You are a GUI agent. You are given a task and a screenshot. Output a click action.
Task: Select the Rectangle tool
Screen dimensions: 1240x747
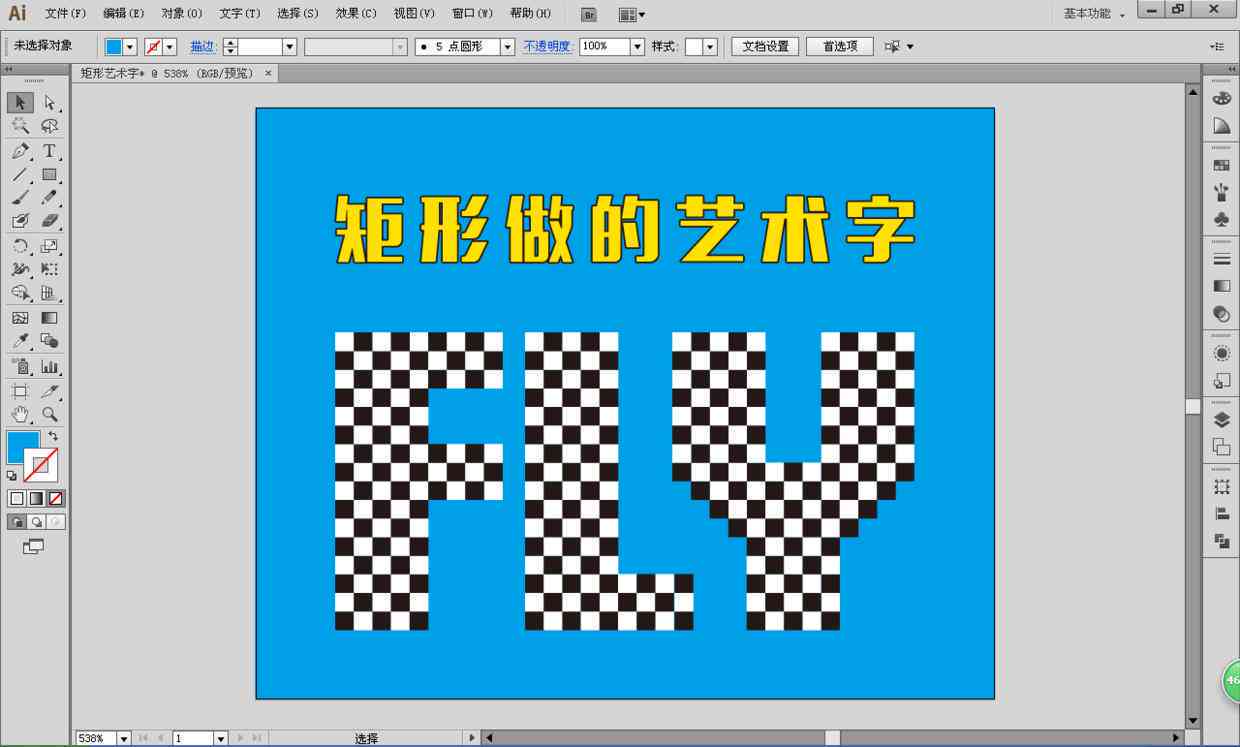coord(49,174)
